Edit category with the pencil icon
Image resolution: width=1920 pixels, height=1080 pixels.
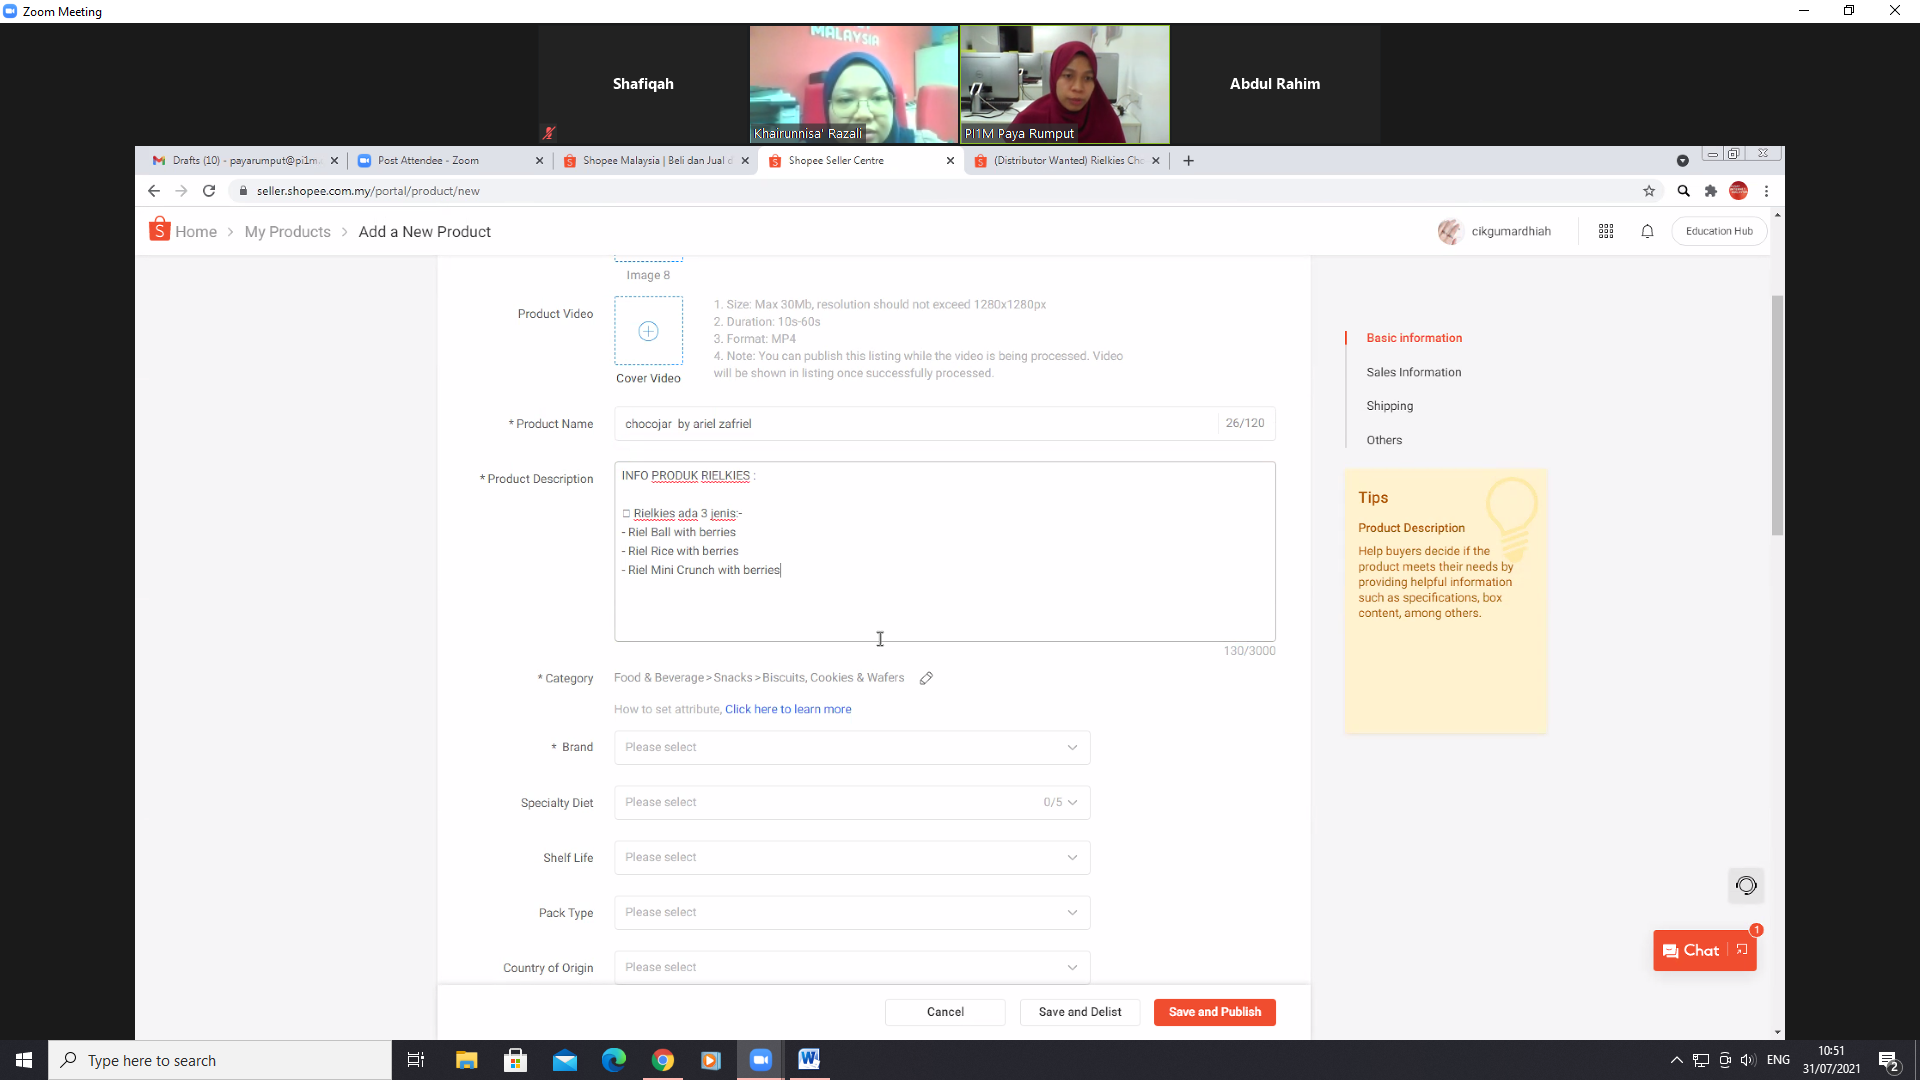point(926,678)
